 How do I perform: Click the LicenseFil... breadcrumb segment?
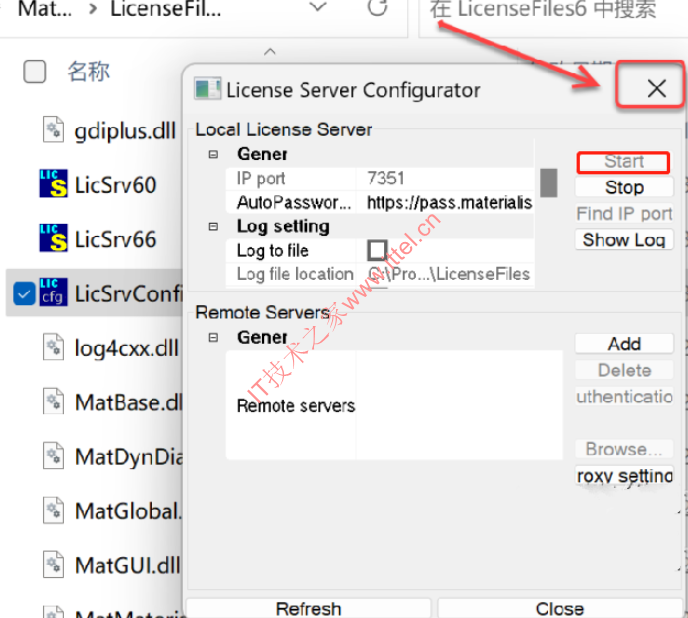tap(166, 9)
